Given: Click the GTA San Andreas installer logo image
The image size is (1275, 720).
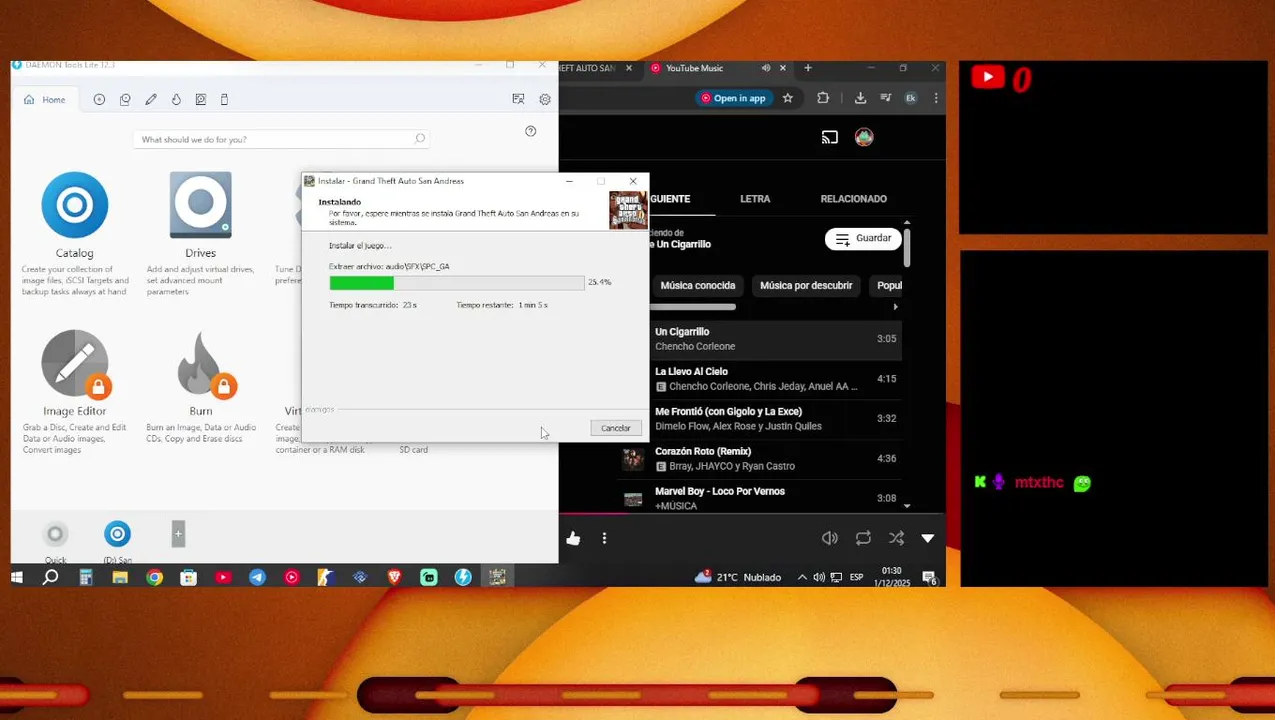Looking at the screenshot, I should pos(628,210).
